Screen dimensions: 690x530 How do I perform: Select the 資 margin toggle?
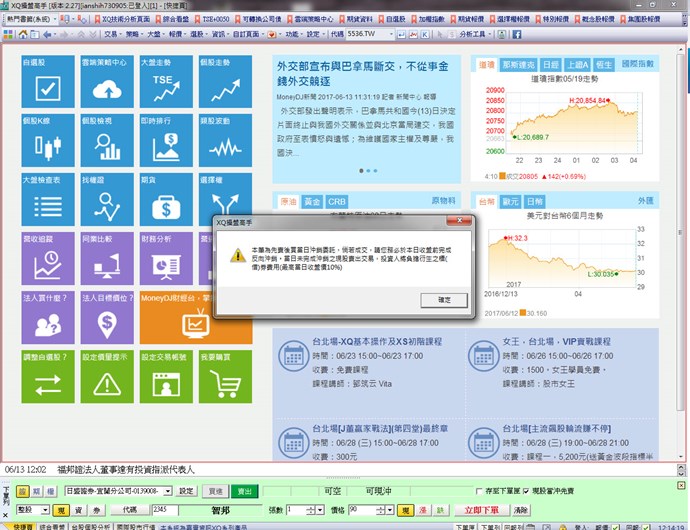pyautogui.click(x=78, y=510)
